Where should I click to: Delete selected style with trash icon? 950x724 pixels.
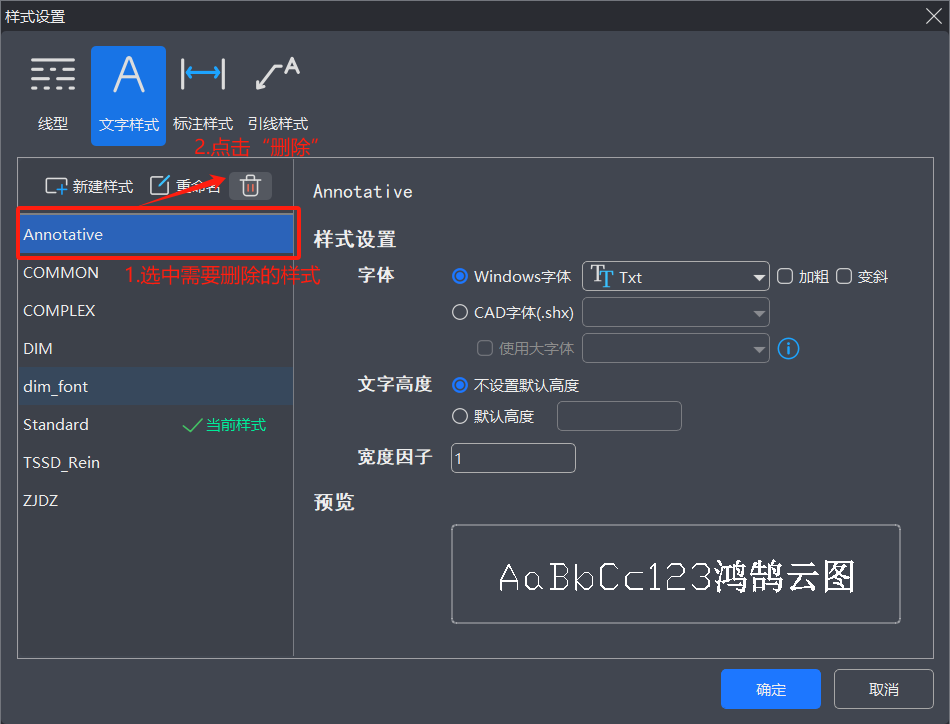250,186
